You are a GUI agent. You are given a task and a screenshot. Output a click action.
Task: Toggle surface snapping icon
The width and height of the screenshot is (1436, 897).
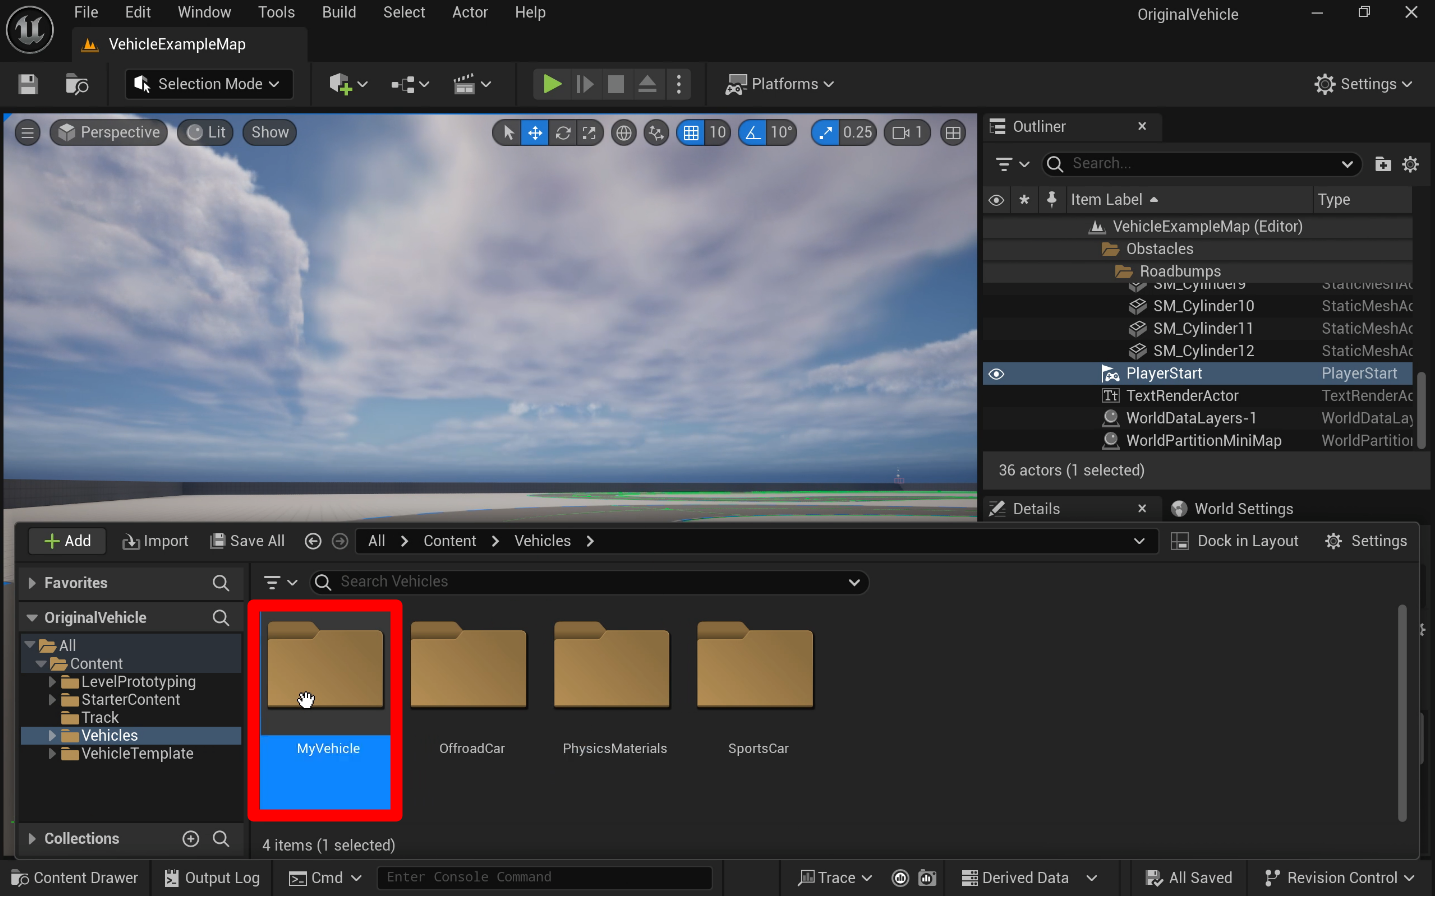[656, 132]
